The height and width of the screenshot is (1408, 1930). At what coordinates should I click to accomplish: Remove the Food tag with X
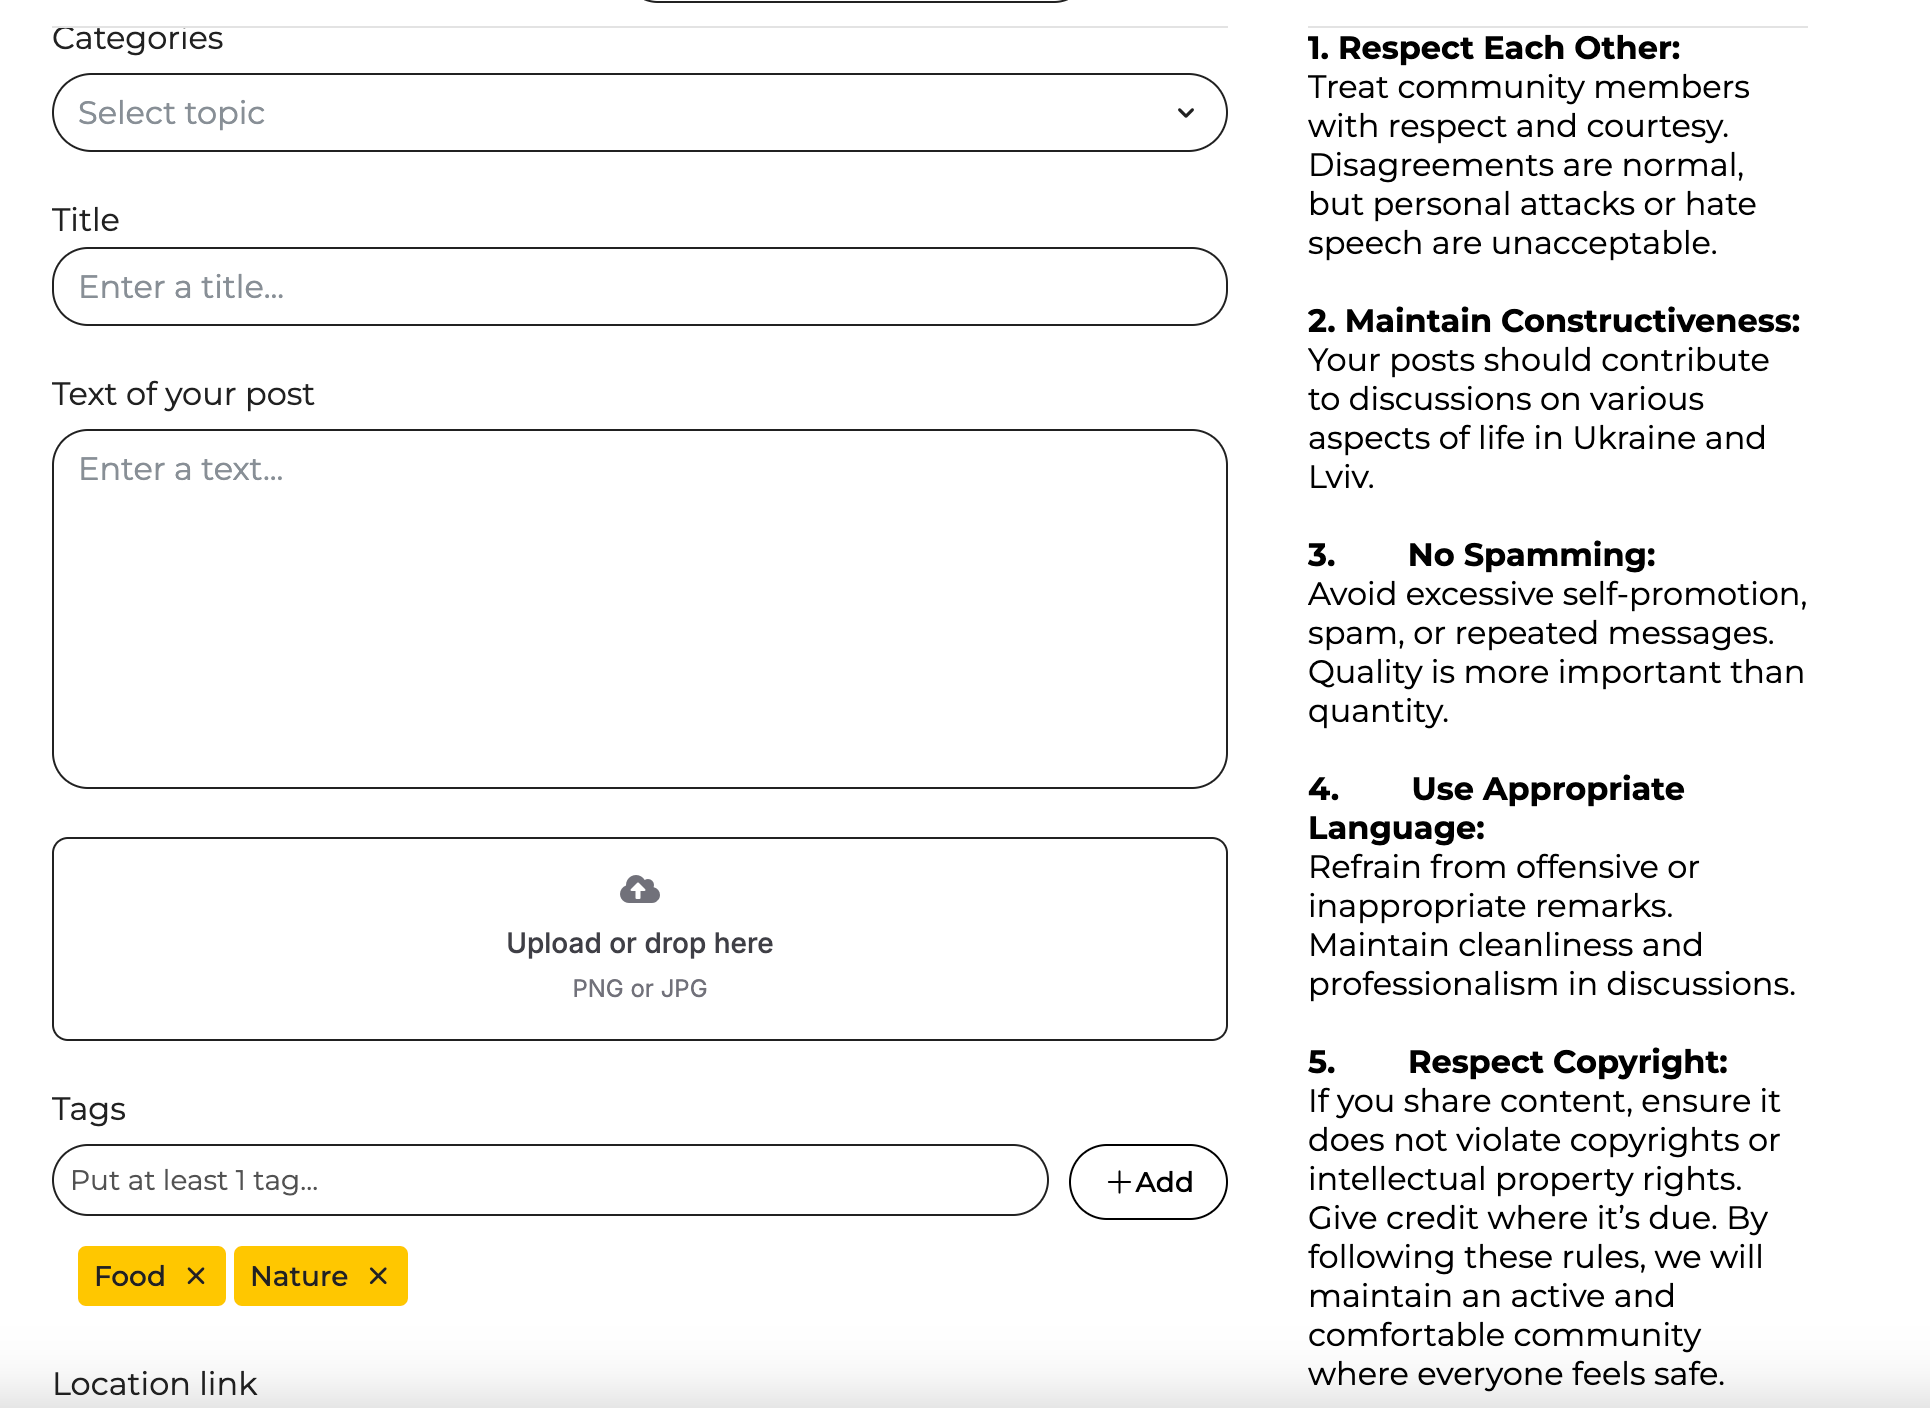click(x=196, y=1276)
